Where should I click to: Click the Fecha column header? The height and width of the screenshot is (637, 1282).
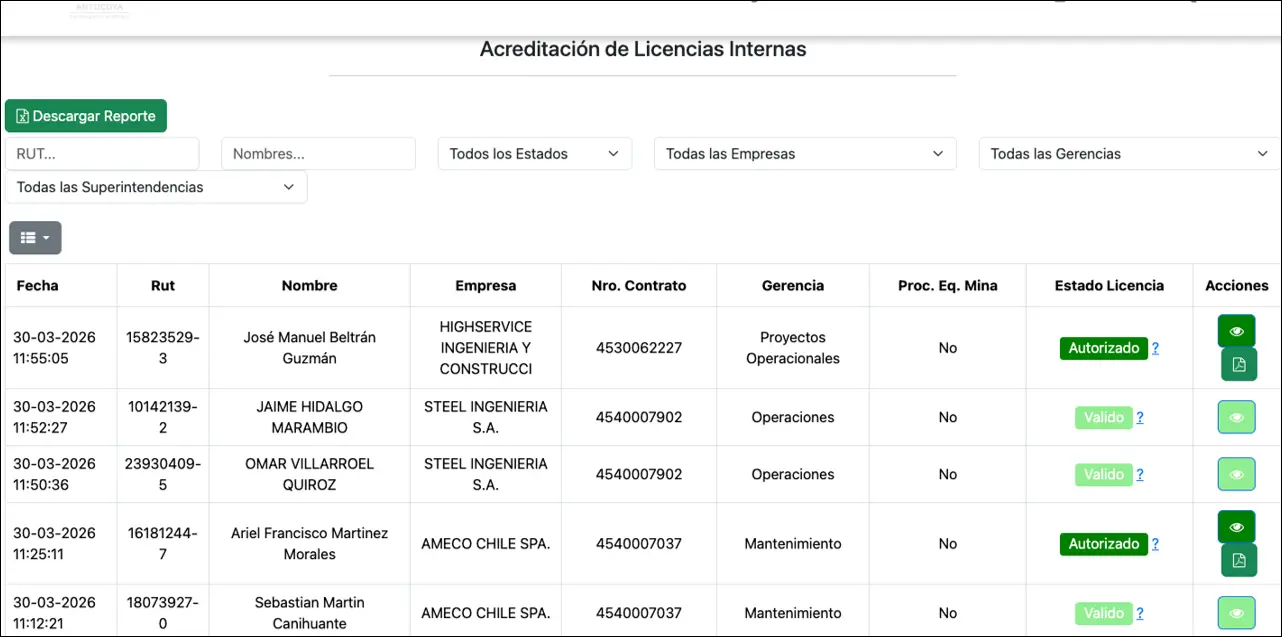click(x=38, y=285)
